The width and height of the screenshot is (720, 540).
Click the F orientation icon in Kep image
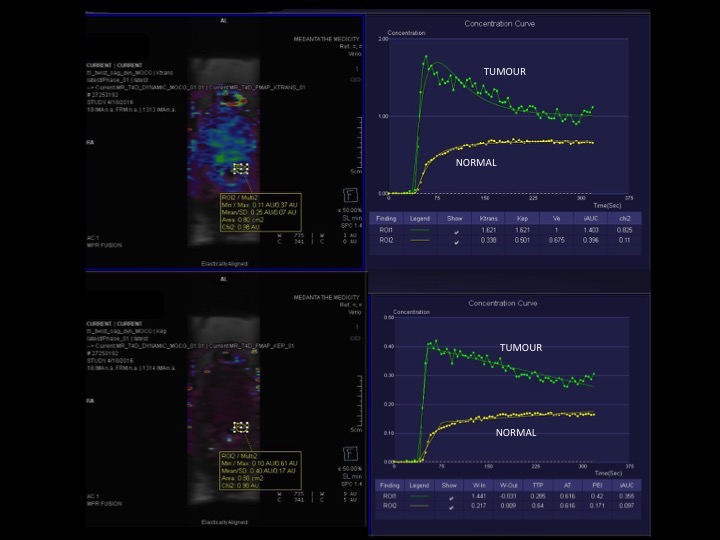351,452
